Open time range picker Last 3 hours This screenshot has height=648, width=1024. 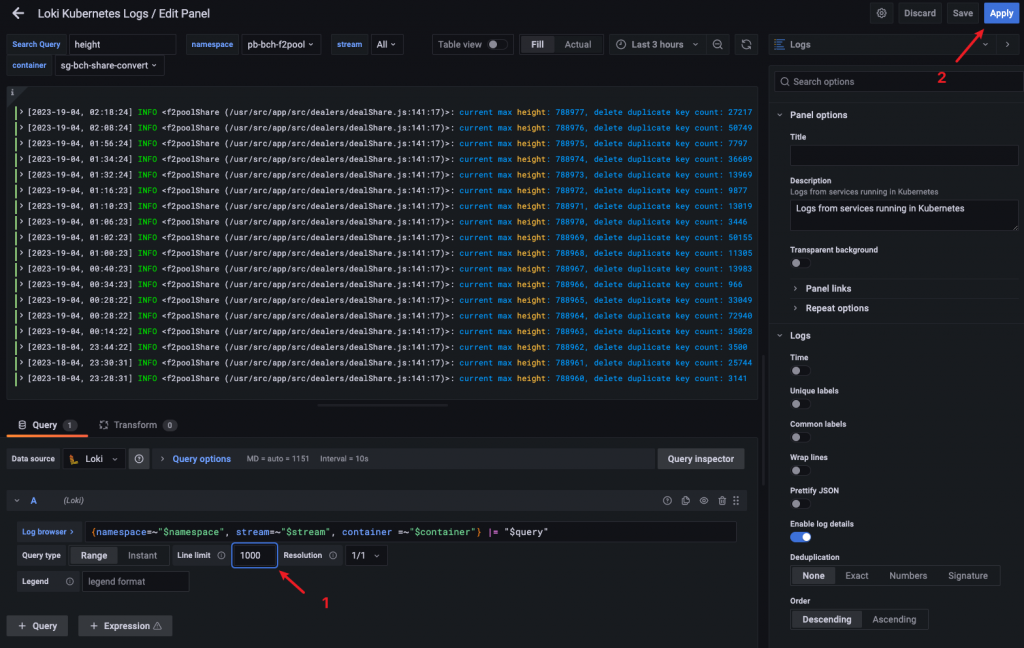click(657, 44)
